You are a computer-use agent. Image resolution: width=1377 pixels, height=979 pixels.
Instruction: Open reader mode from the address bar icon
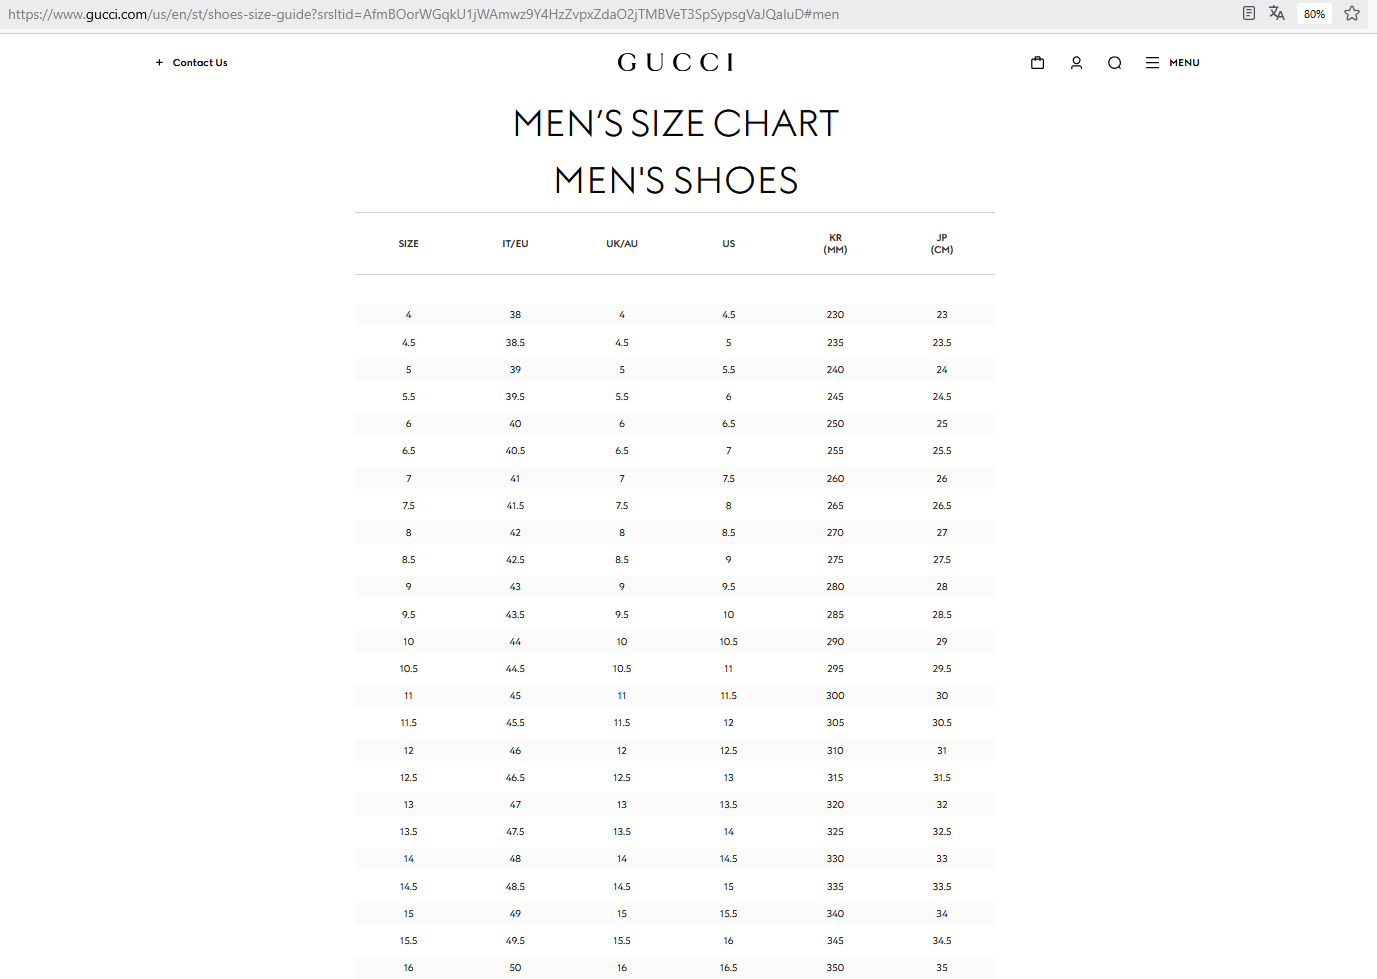[1248, 13]
